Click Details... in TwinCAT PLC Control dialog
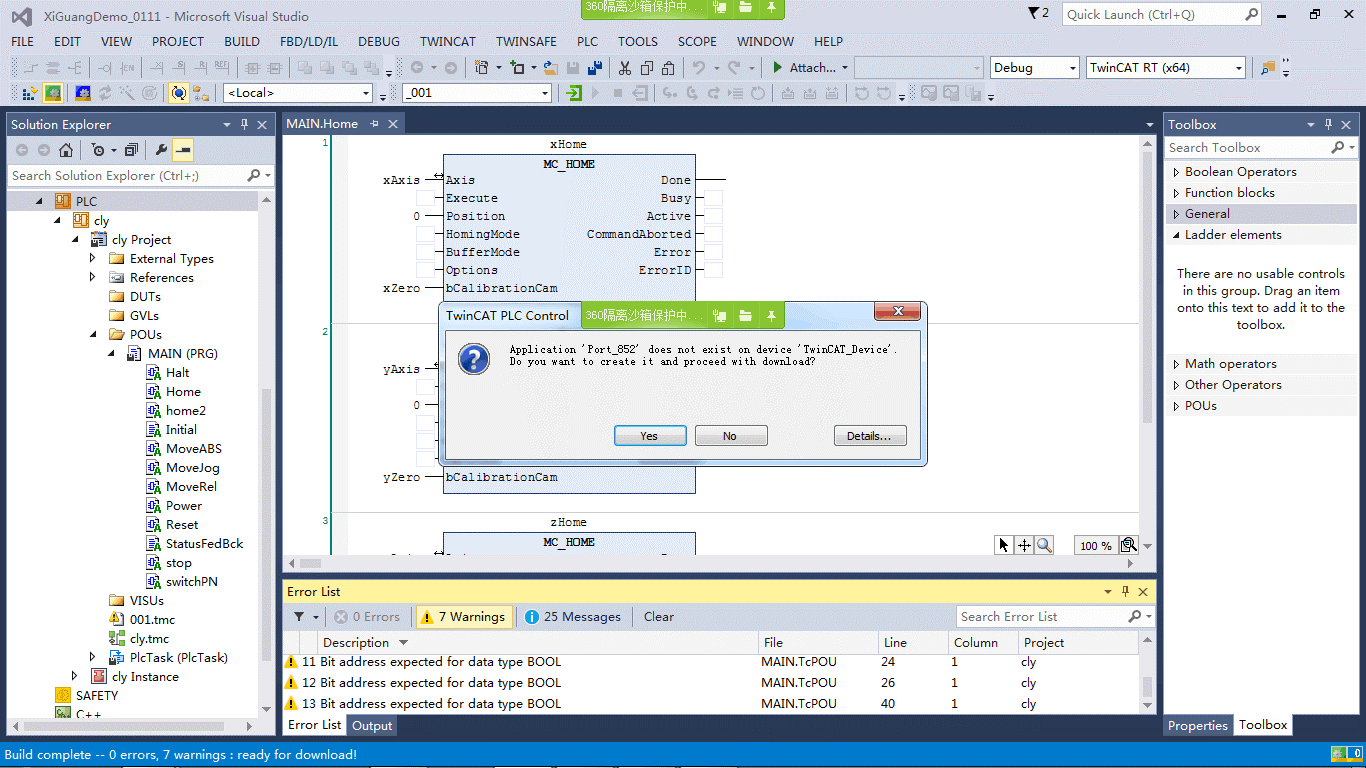 tap(869, 436)
